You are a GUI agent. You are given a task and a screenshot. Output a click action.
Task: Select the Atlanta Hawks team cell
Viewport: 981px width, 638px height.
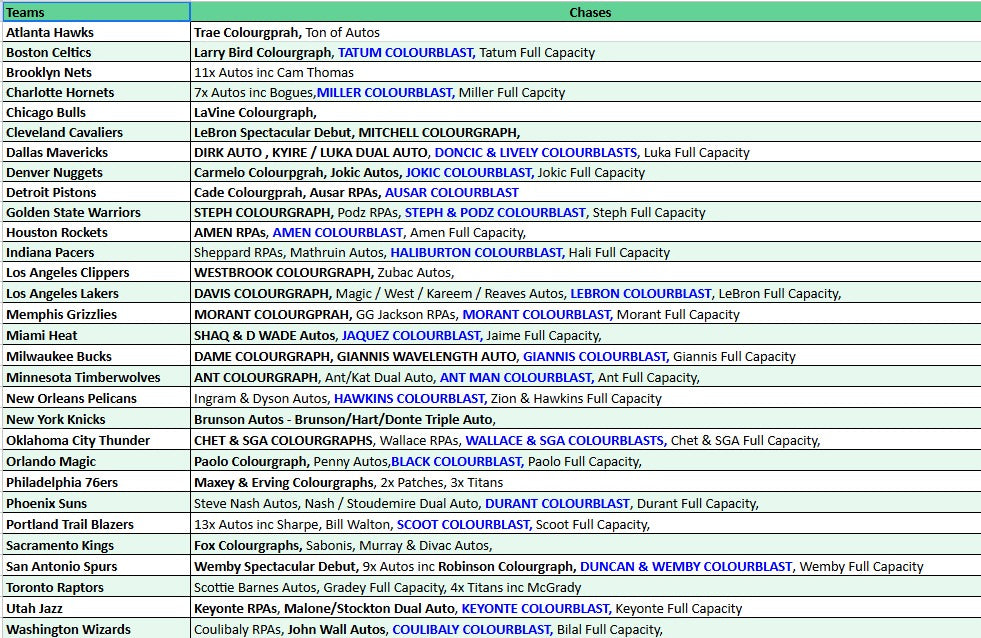[96, 32]
